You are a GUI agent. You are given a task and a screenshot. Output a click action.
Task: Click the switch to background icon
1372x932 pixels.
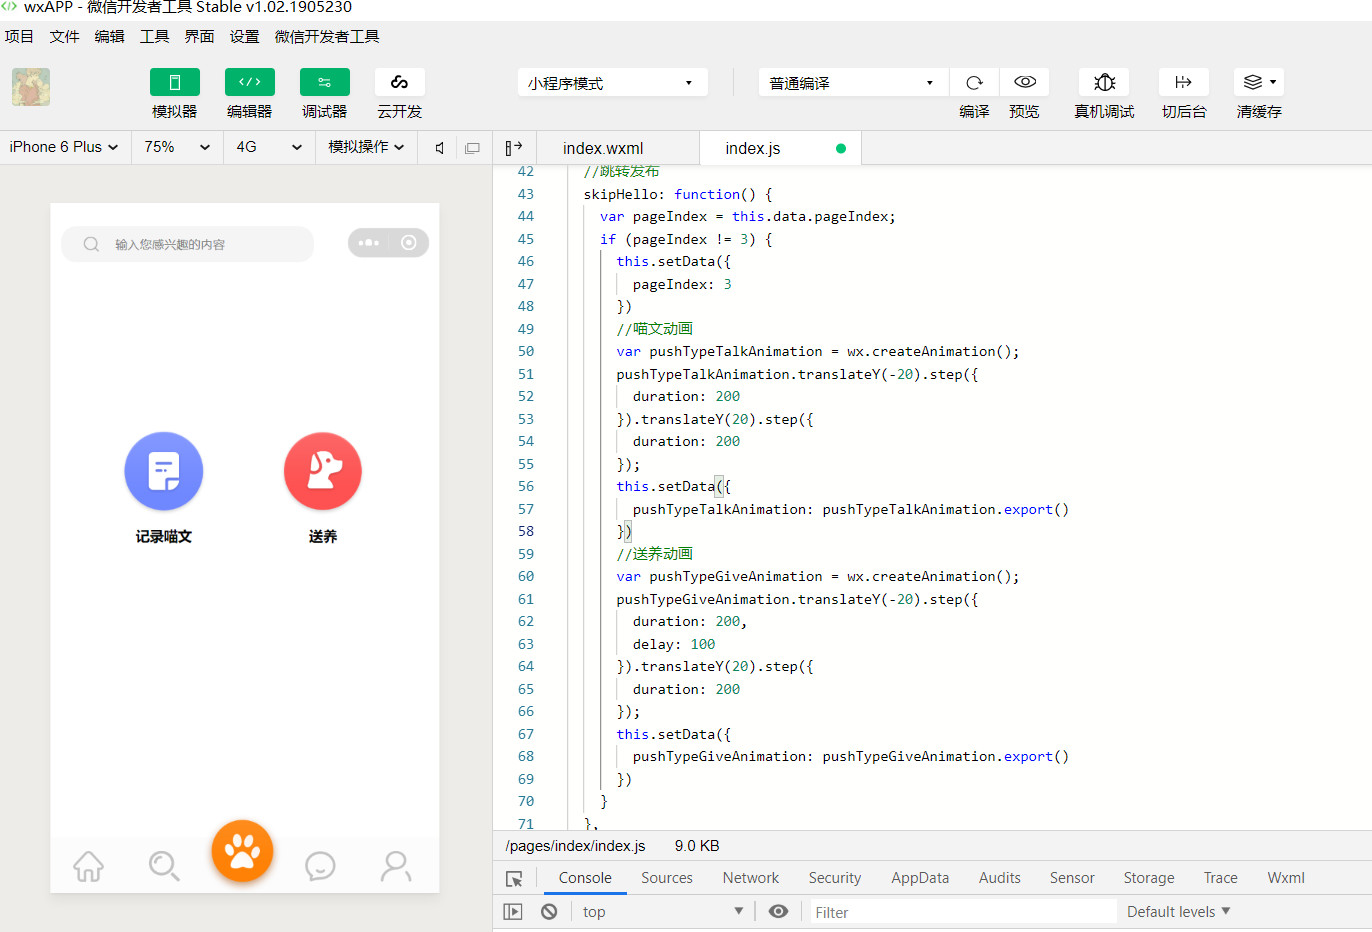click(x=1183, y=83)
